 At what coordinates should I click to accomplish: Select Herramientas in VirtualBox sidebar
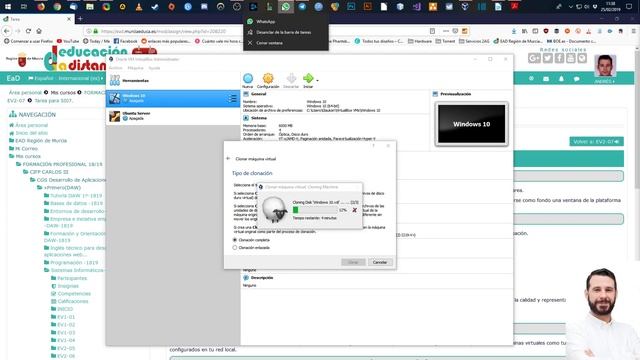173,80
